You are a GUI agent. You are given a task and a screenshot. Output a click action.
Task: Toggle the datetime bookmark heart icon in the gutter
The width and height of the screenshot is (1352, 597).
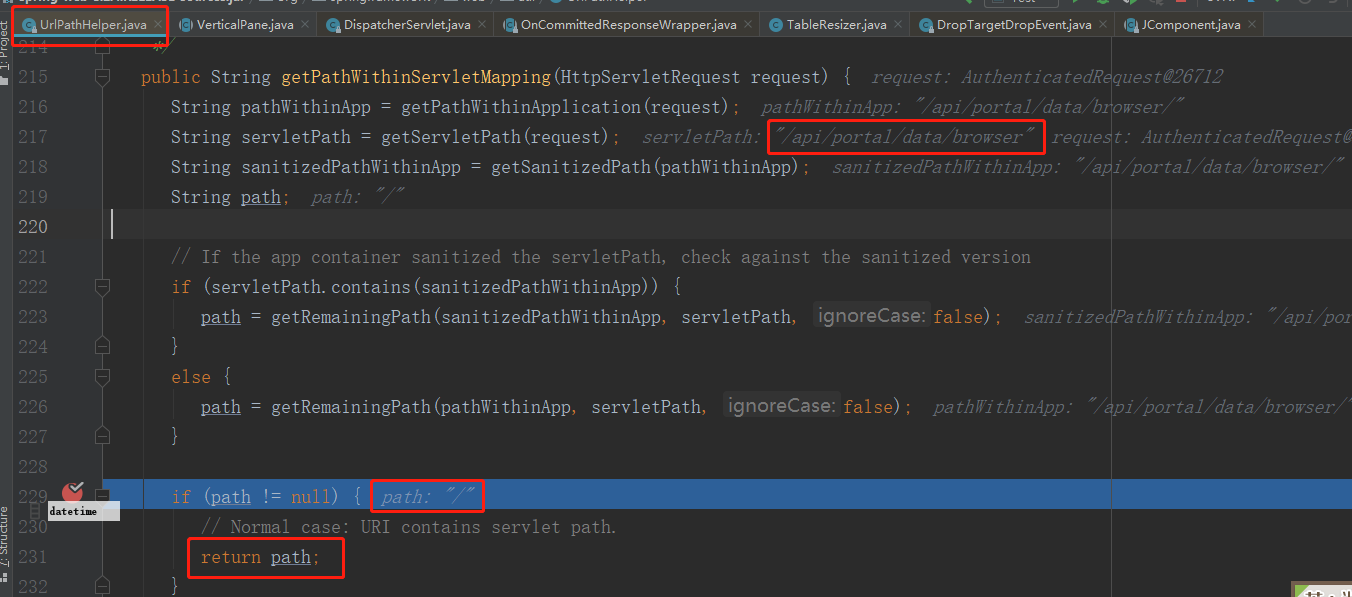(71, 492)
